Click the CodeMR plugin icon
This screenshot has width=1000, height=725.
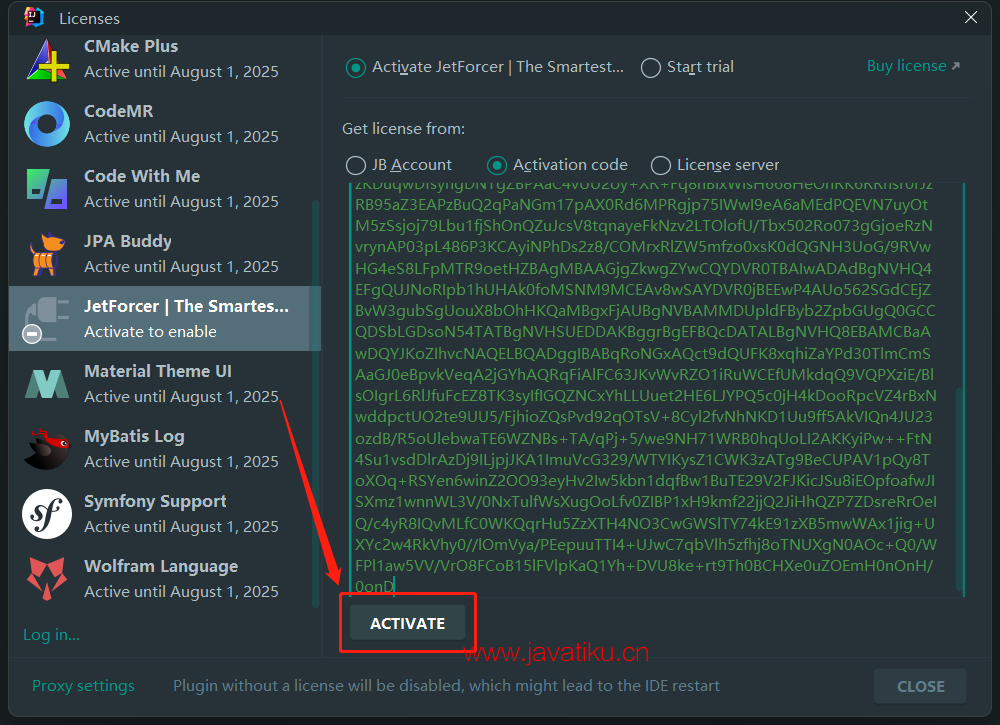coord(47,124)
